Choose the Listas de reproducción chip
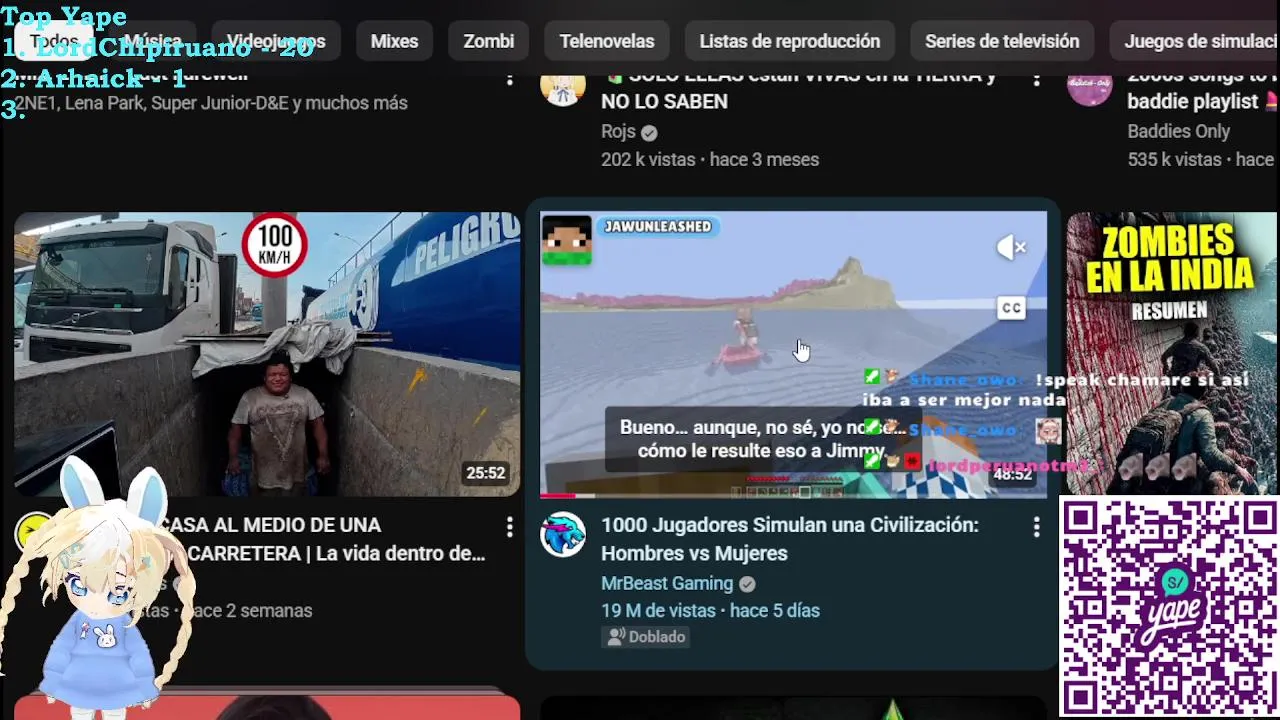The width and height of the screenshot is (1280, 720). pos(789,41)
